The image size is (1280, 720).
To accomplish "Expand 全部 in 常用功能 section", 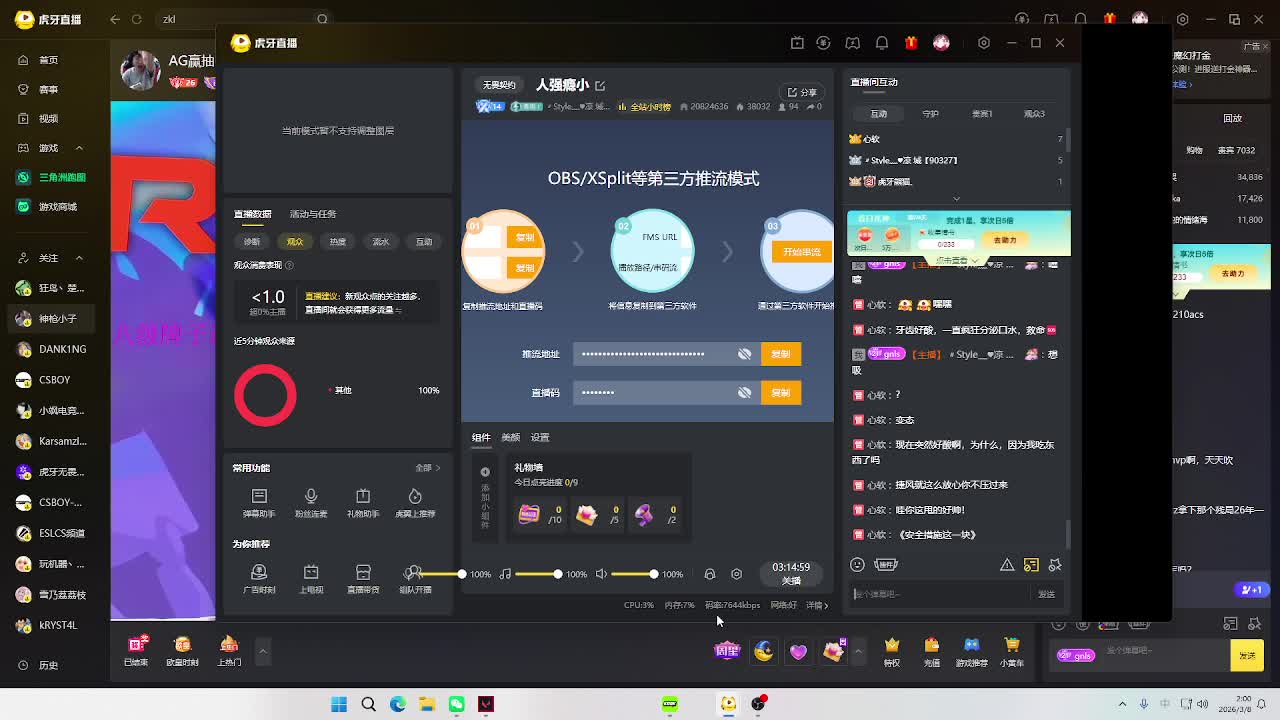I will (427, 468).
